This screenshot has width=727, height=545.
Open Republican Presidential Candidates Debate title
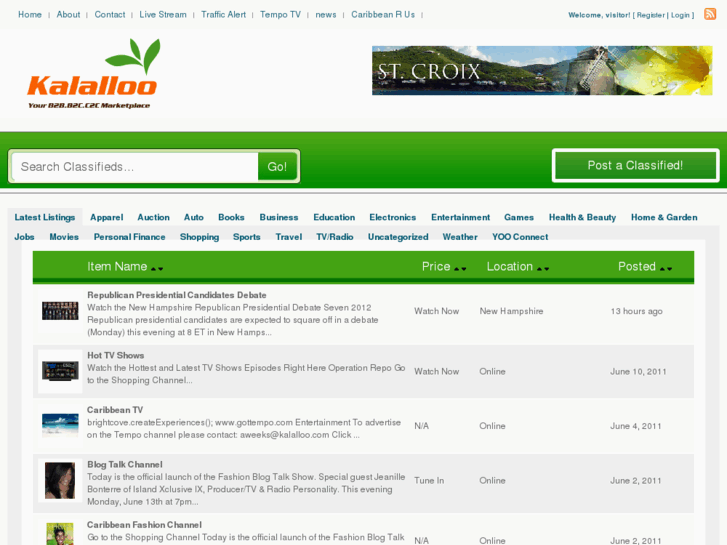[x=177, y=295]
